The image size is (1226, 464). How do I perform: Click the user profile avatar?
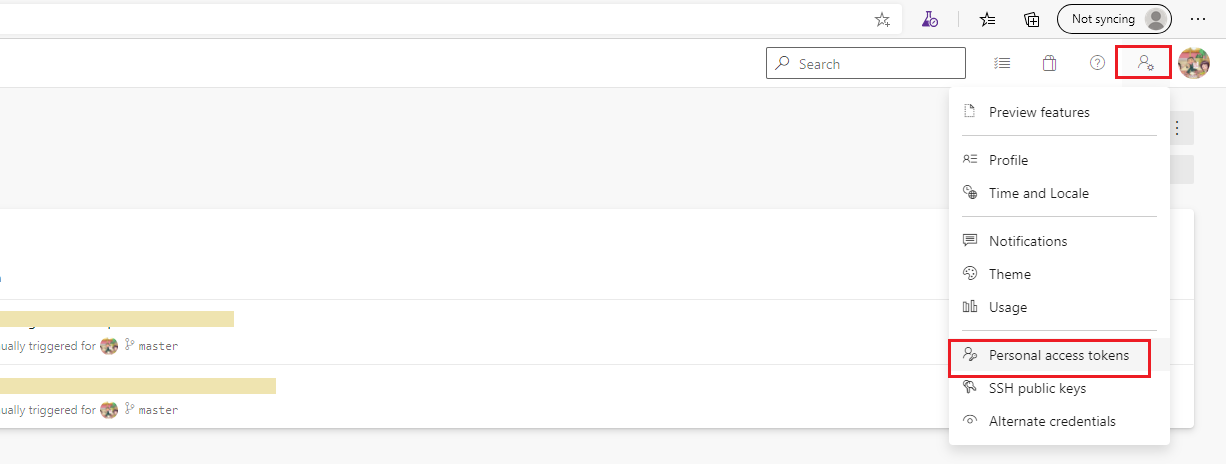[1194, 63]
